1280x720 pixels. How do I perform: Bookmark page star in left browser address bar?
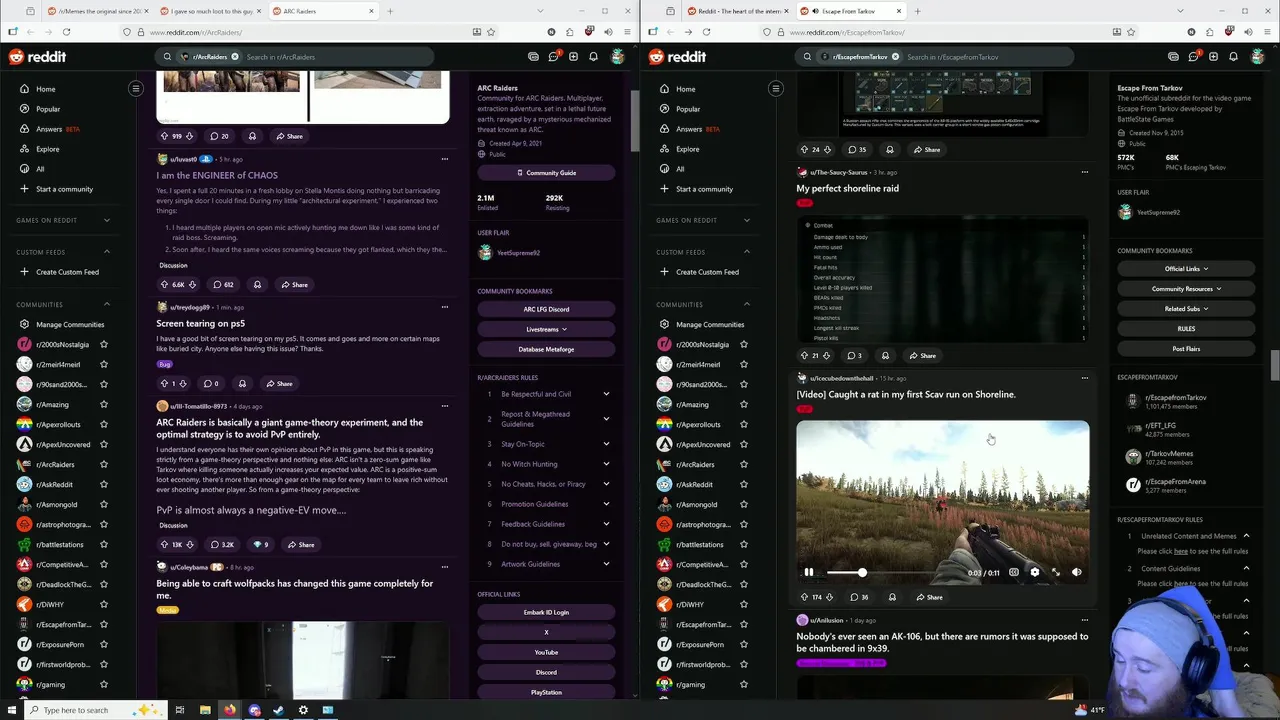pyautogui.click(x=491, y=32)
